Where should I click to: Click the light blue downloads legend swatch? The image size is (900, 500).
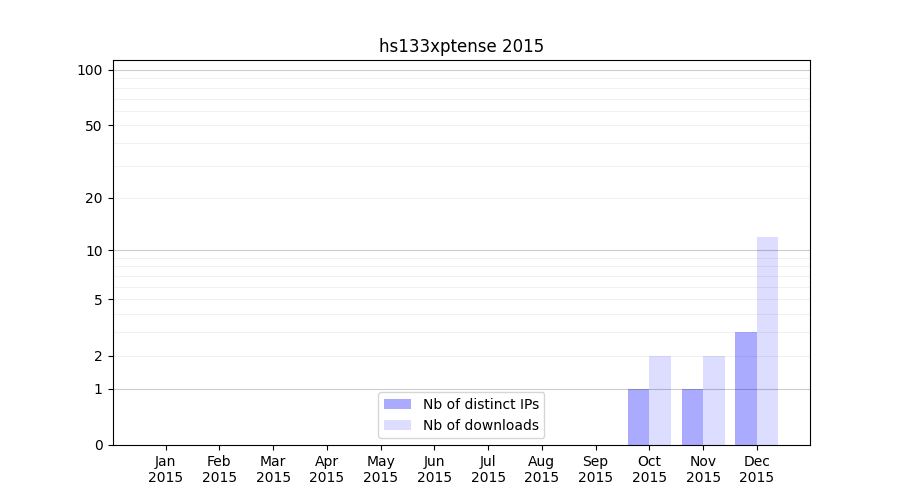(397, 425)
